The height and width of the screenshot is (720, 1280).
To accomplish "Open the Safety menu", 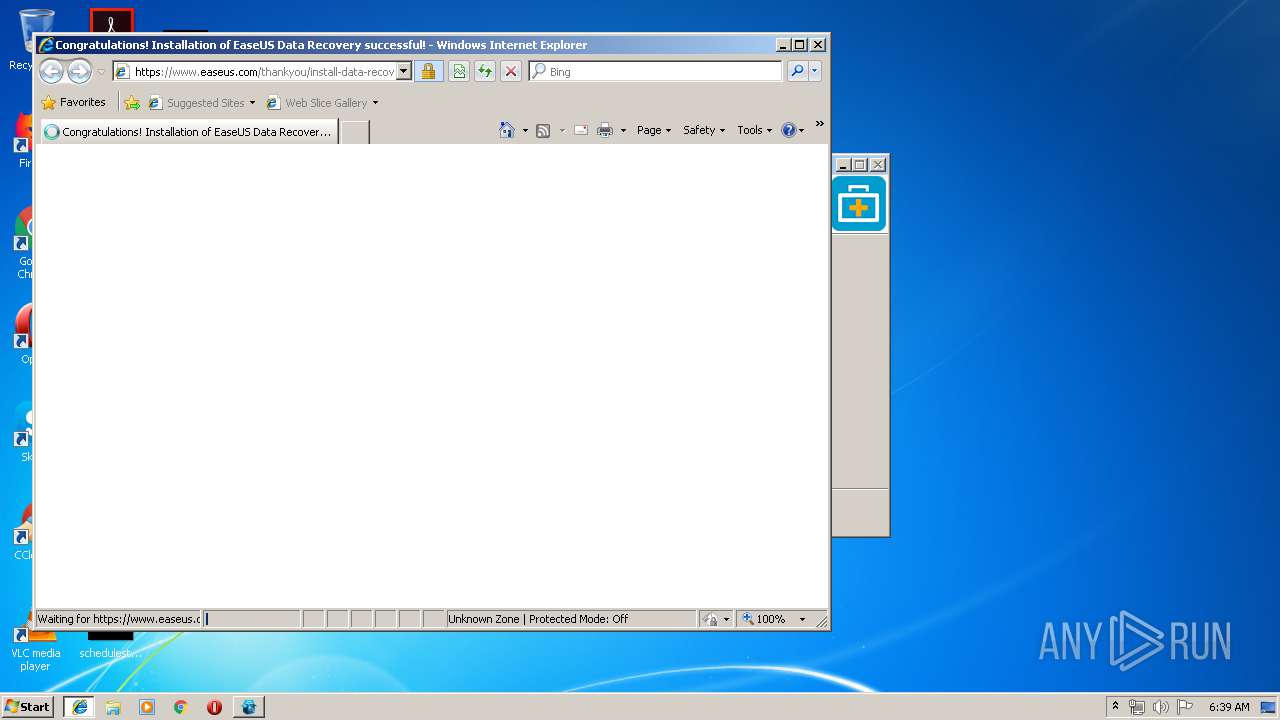I will [704, 130].
